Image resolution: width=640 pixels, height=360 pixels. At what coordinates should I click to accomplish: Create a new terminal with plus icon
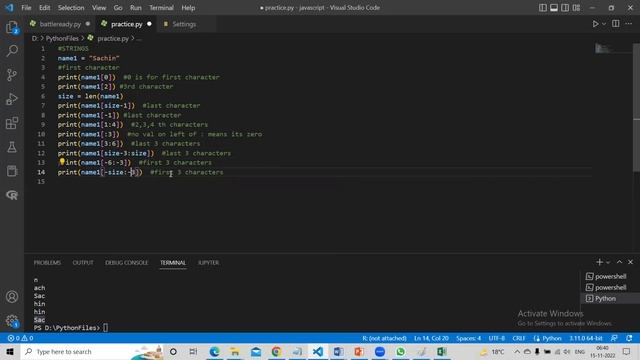[599, 262]
